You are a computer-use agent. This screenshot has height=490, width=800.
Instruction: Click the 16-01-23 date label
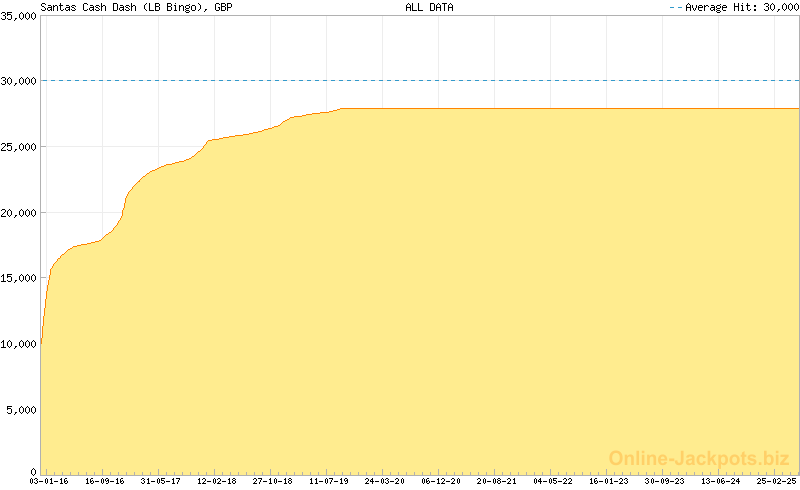pos(608,481)
